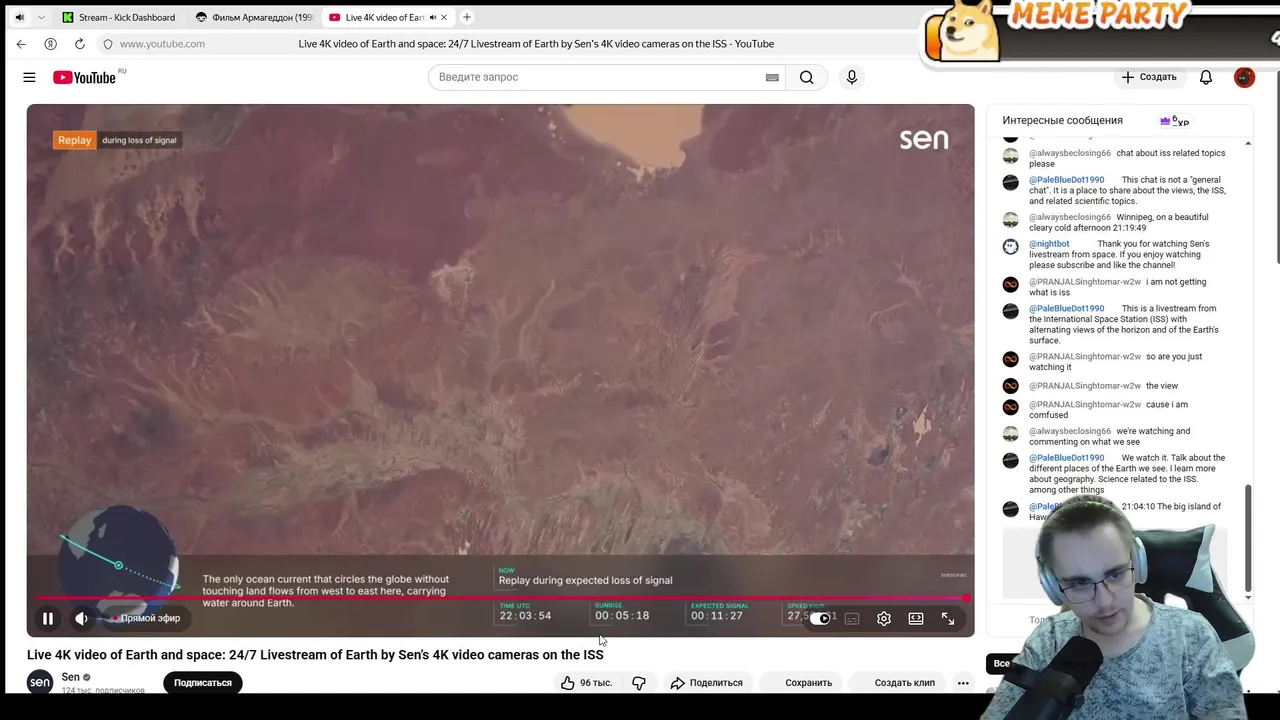The height and width of the screenshot is (720, 1280).
Task: Open the YouTube guide hamburger menu
Action: coord(29,77)
